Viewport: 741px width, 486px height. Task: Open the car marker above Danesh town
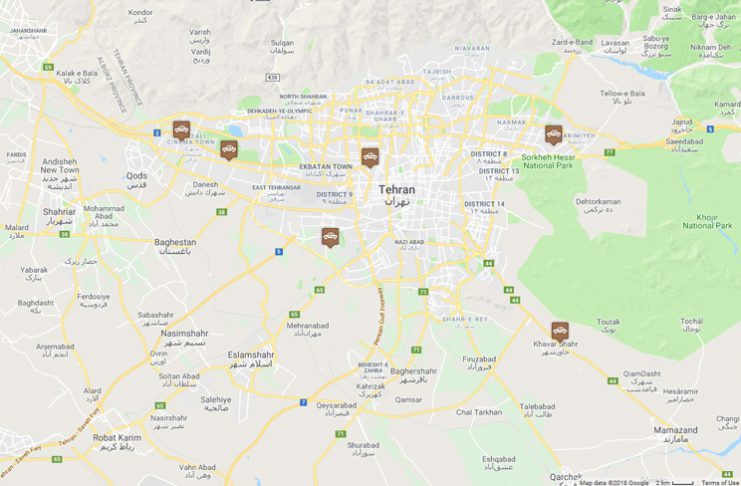coord(229,150)
